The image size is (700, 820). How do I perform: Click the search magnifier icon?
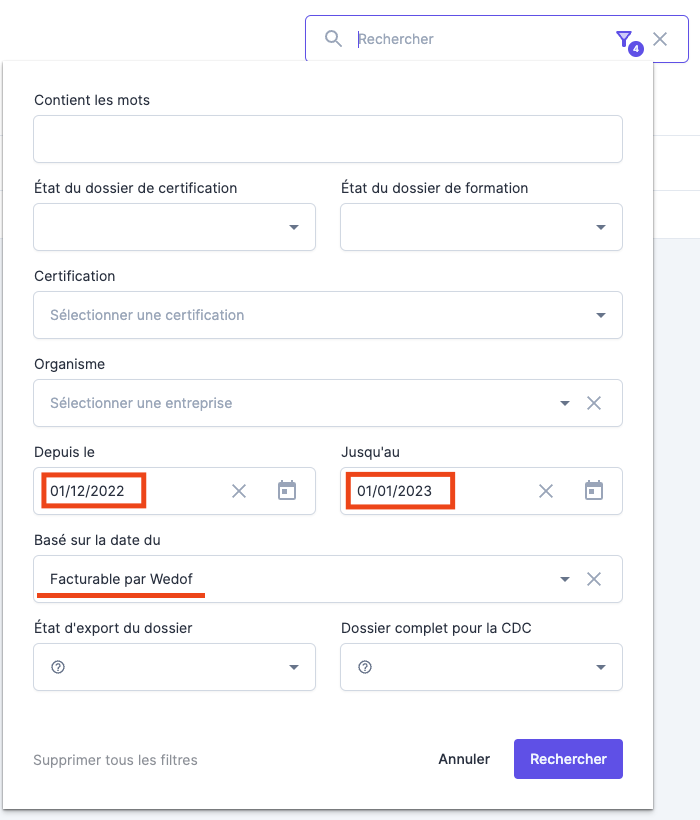point(334,39)
